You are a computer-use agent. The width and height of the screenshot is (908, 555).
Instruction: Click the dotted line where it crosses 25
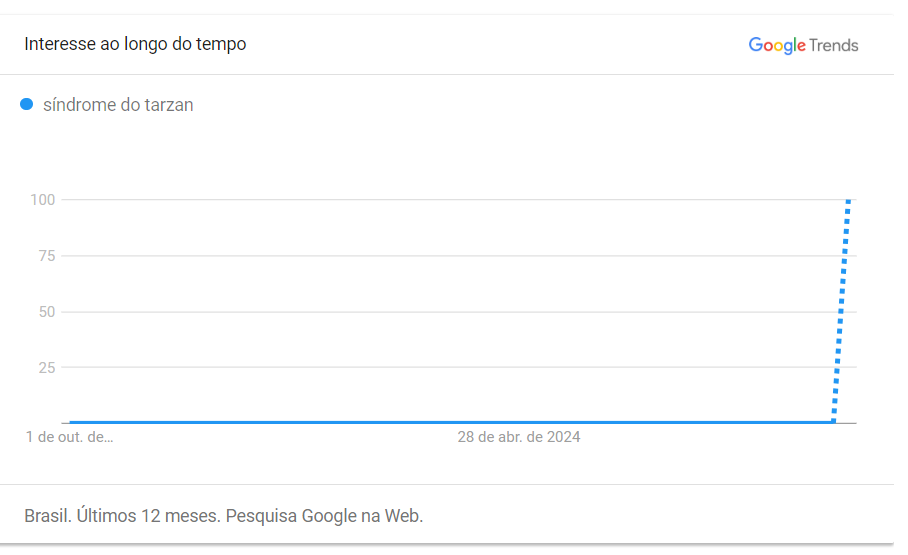tap(837, 367)
